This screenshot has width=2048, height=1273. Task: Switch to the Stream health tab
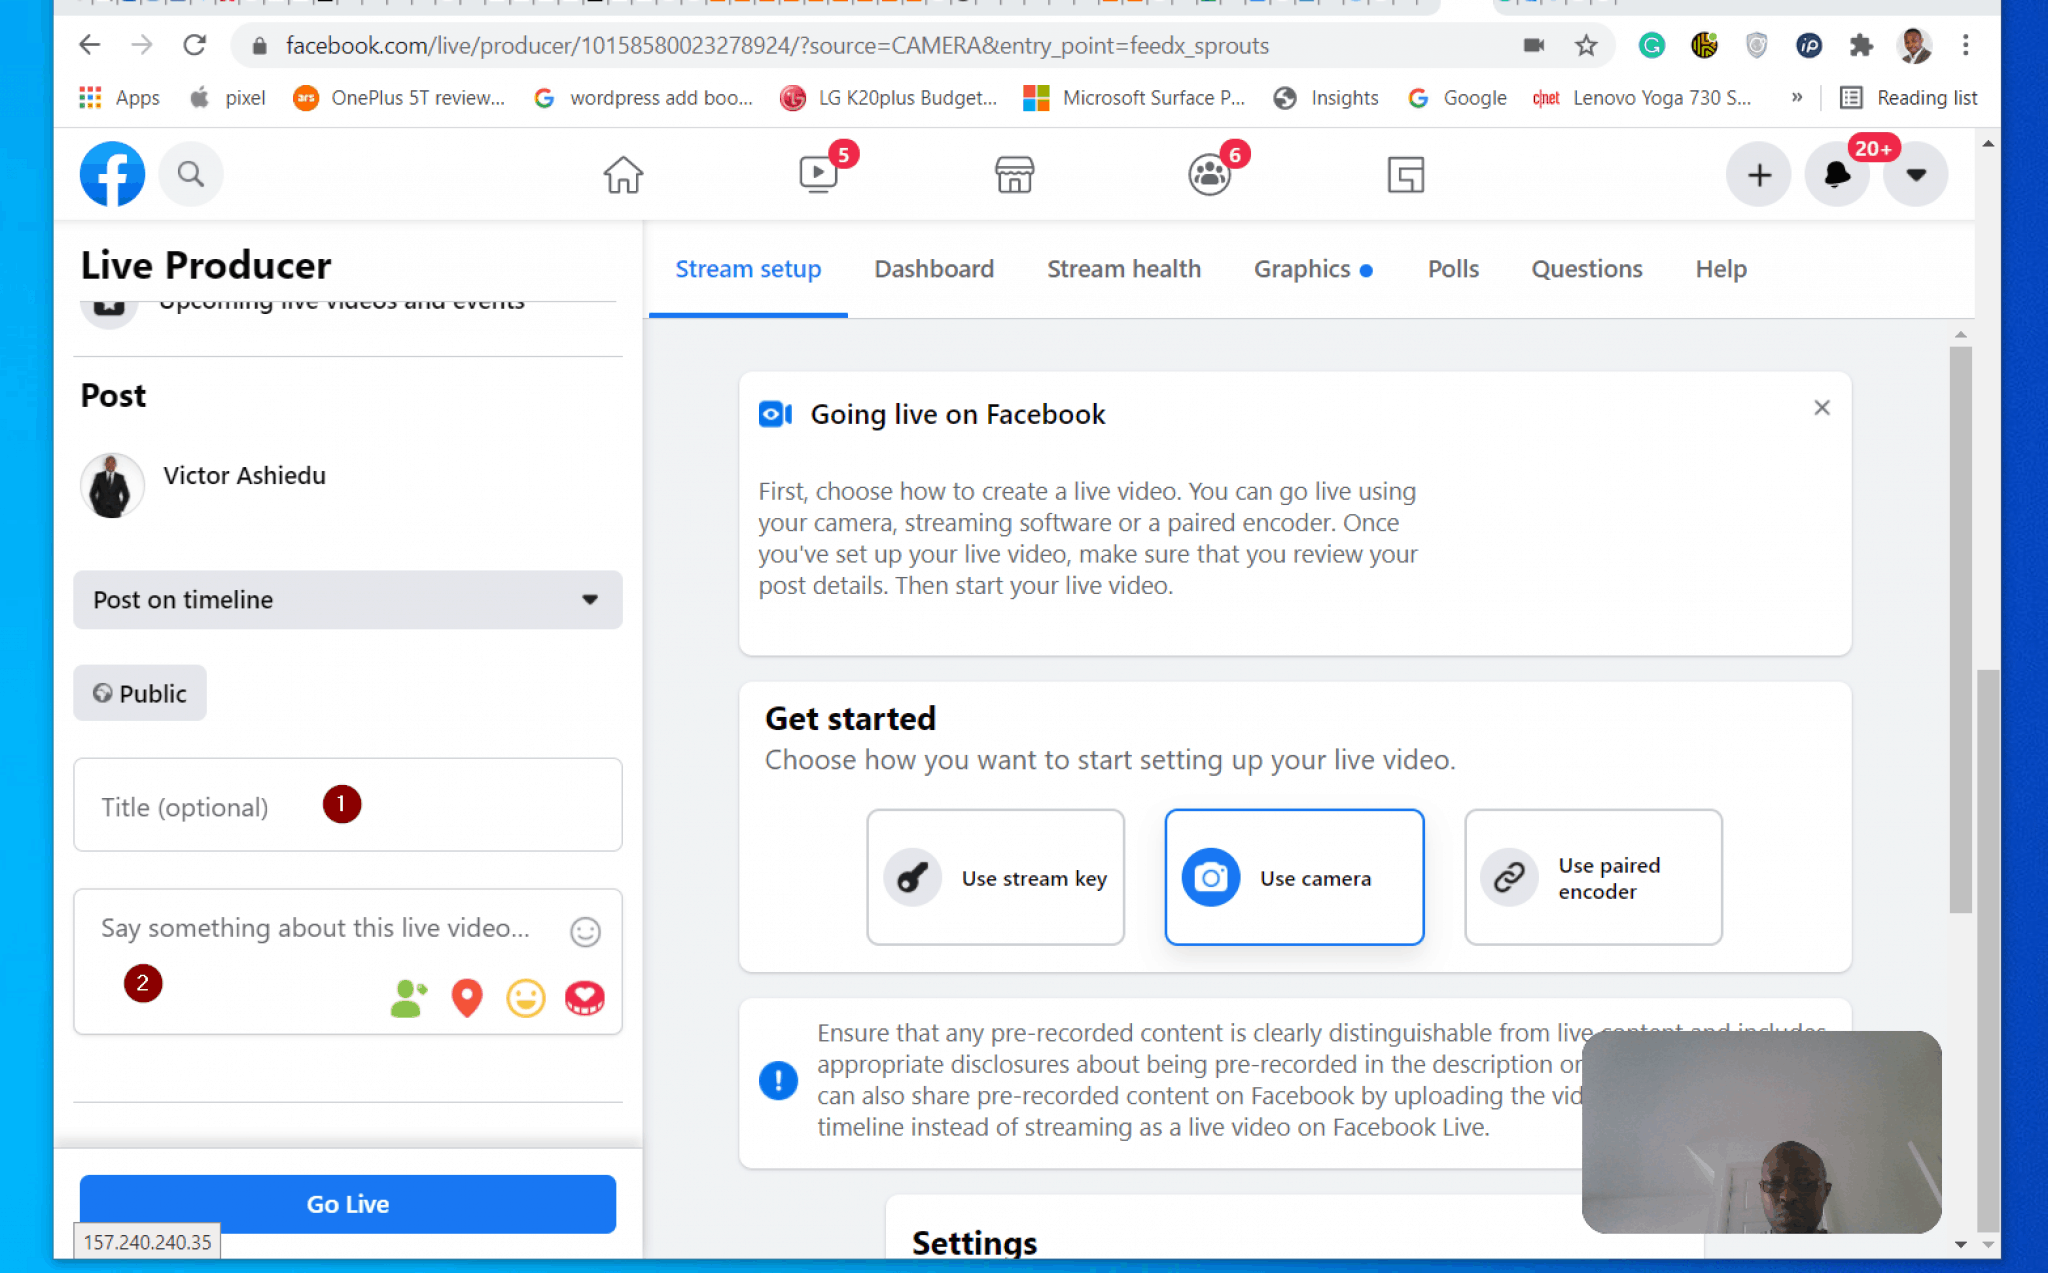pyautogui.click(x=1124, y=269)
